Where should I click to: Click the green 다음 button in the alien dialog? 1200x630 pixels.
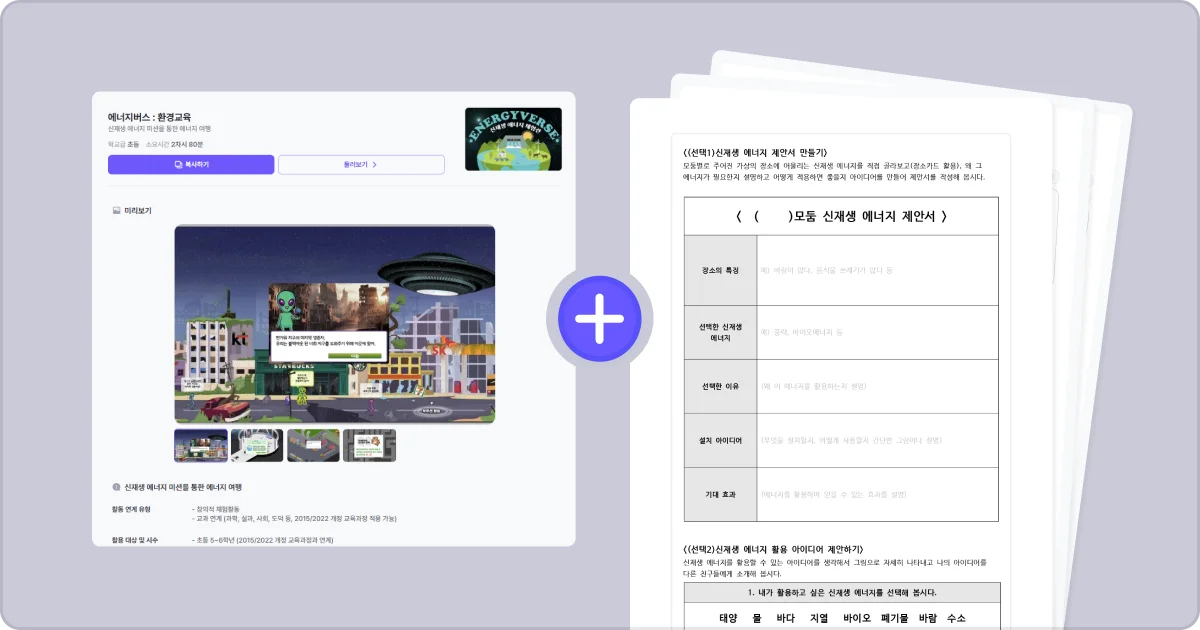355,355
